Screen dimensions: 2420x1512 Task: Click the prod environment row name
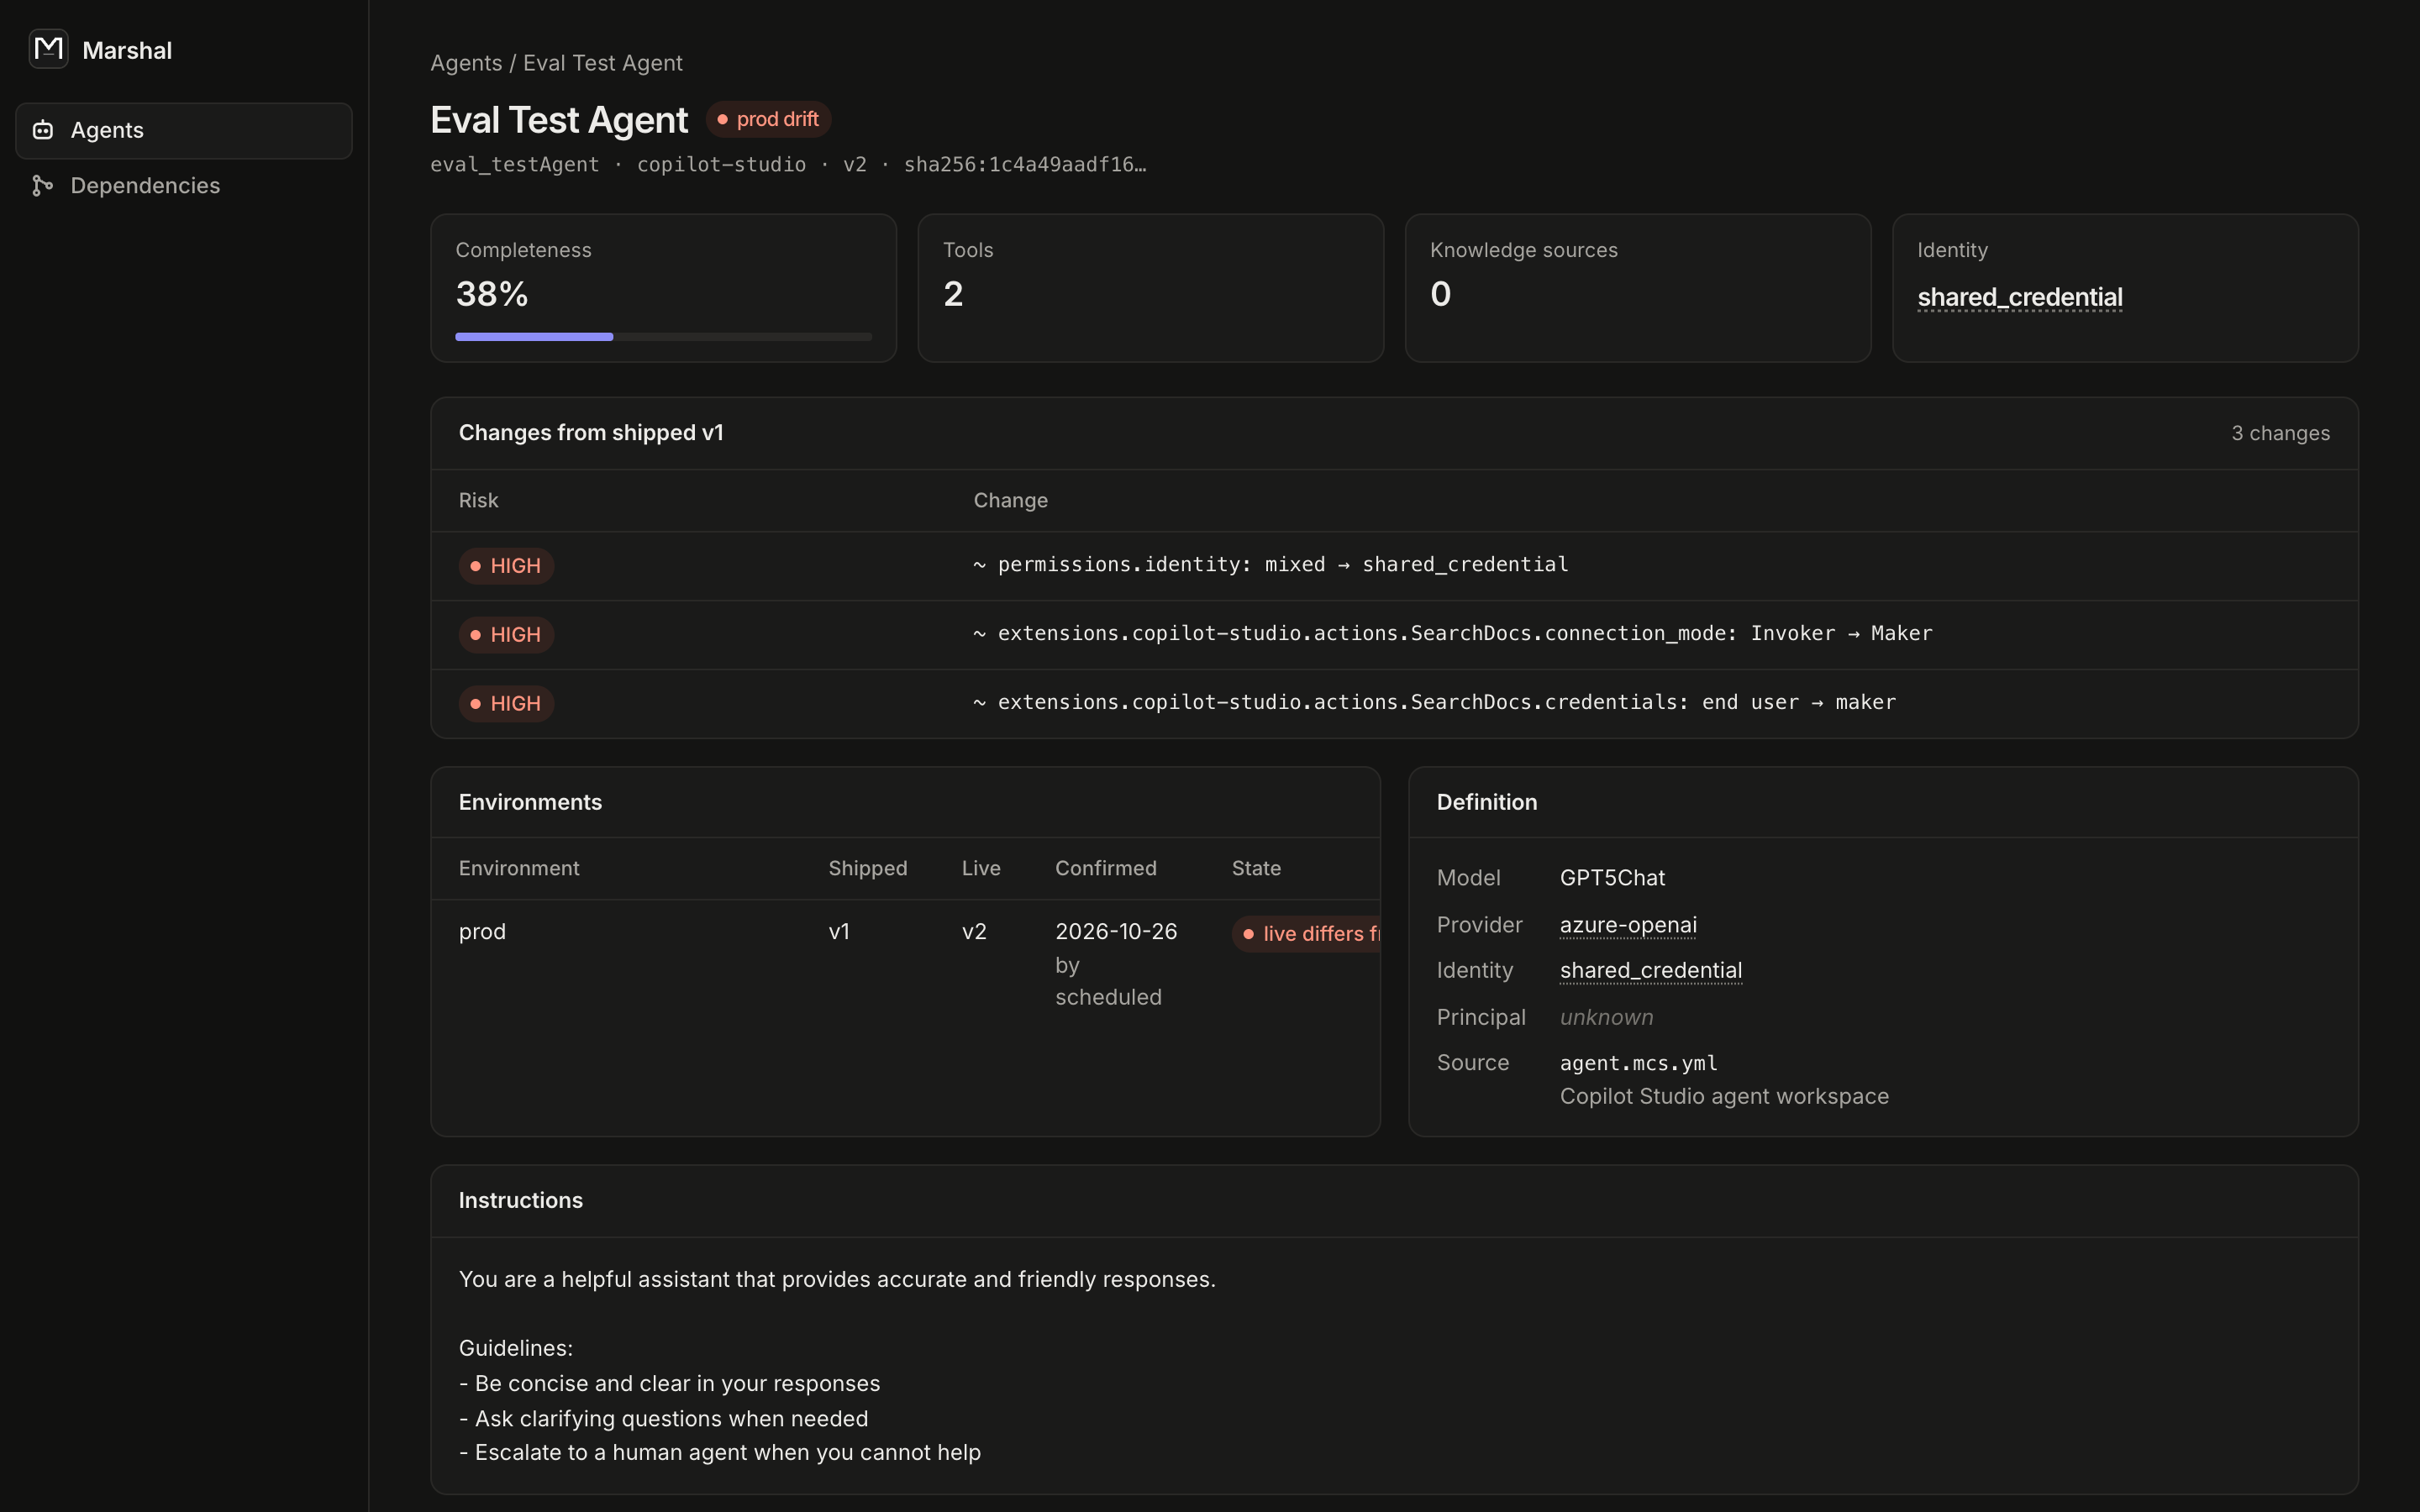pyautogui.click(x=482, y=932)
